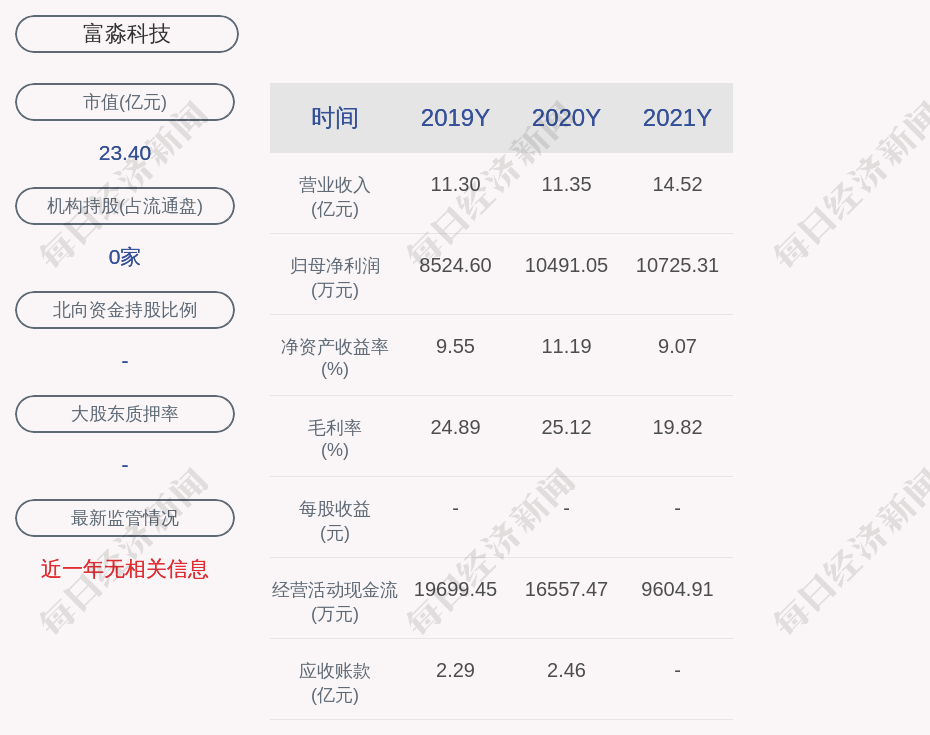930x735 pixels.
Task: Select the 市值(亿元) label button
Action: click(x=125, y=102)
